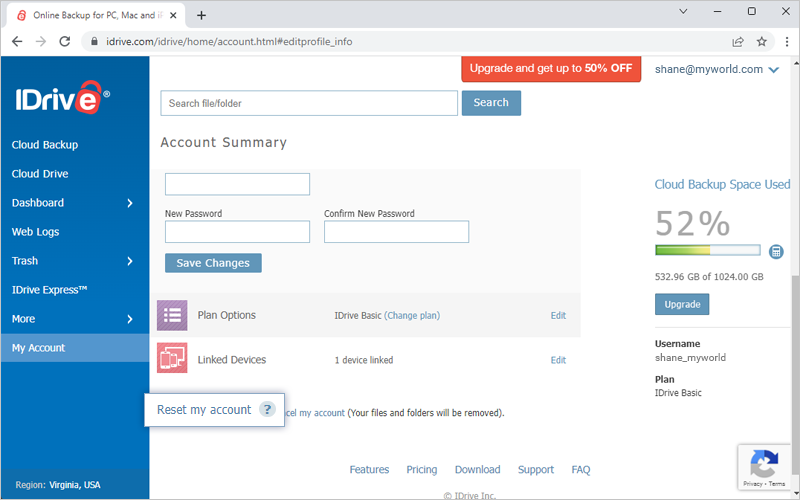
Task: Click the site lock icon
Action: [x=94, y=41]
